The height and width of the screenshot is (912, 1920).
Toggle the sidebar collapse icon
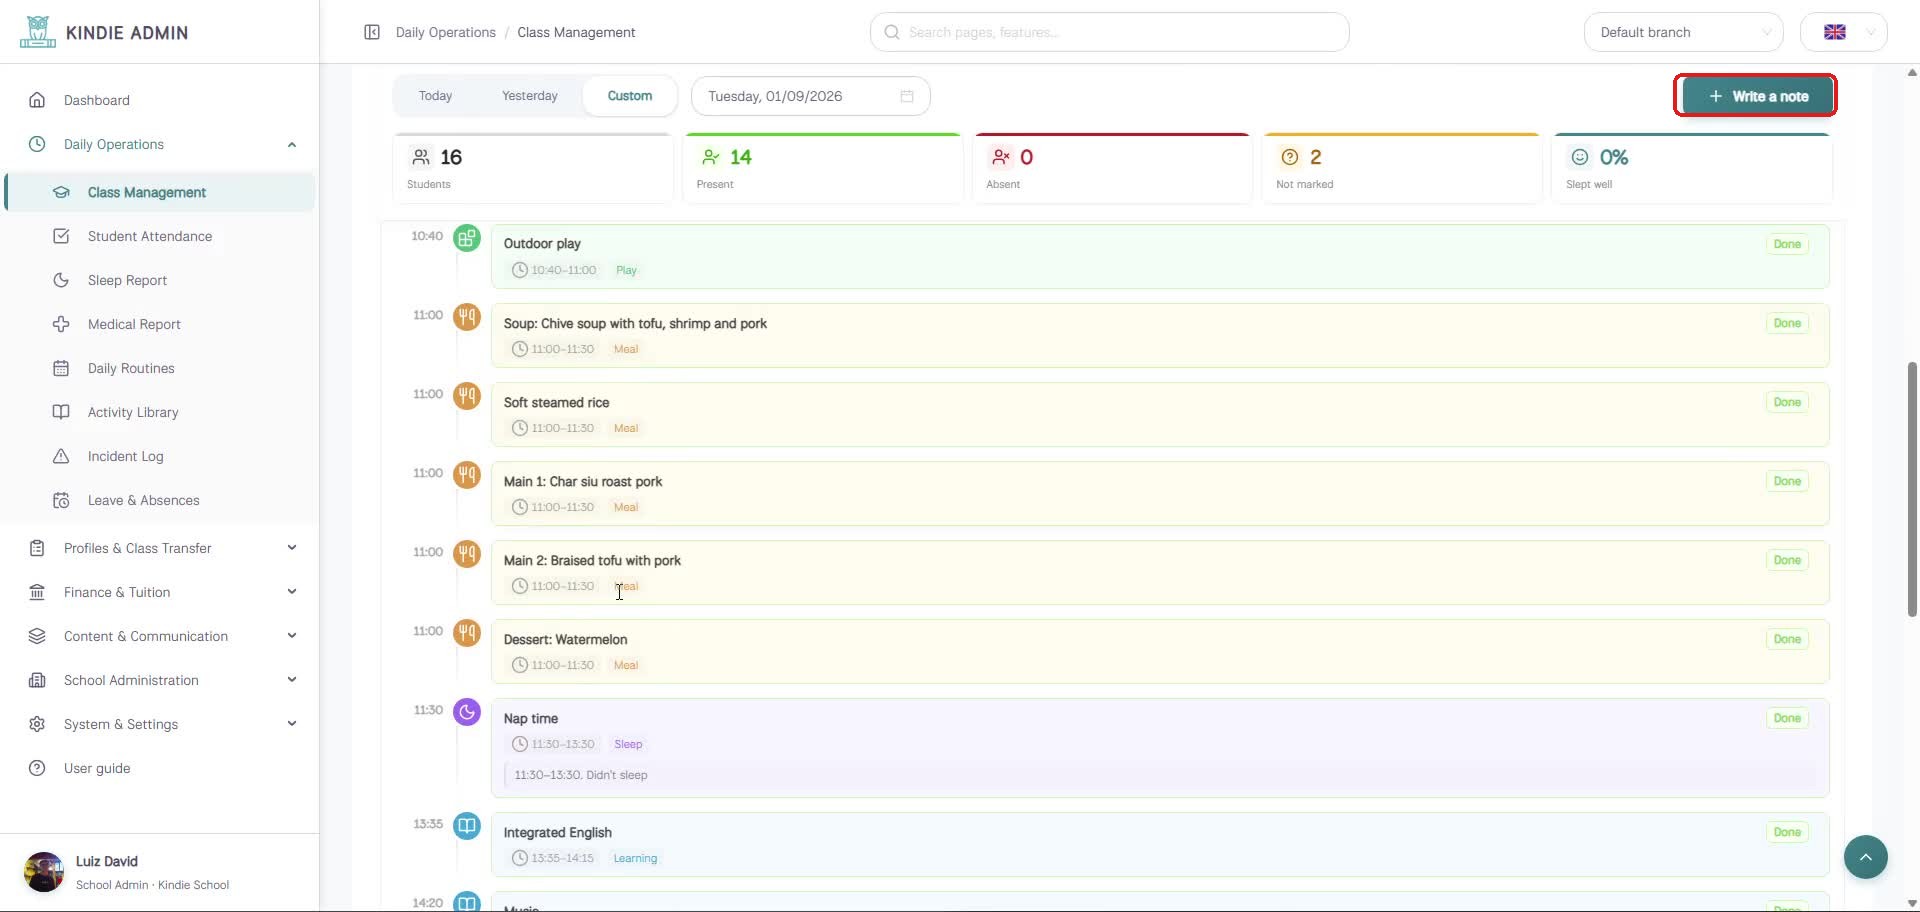pos(372,32)
